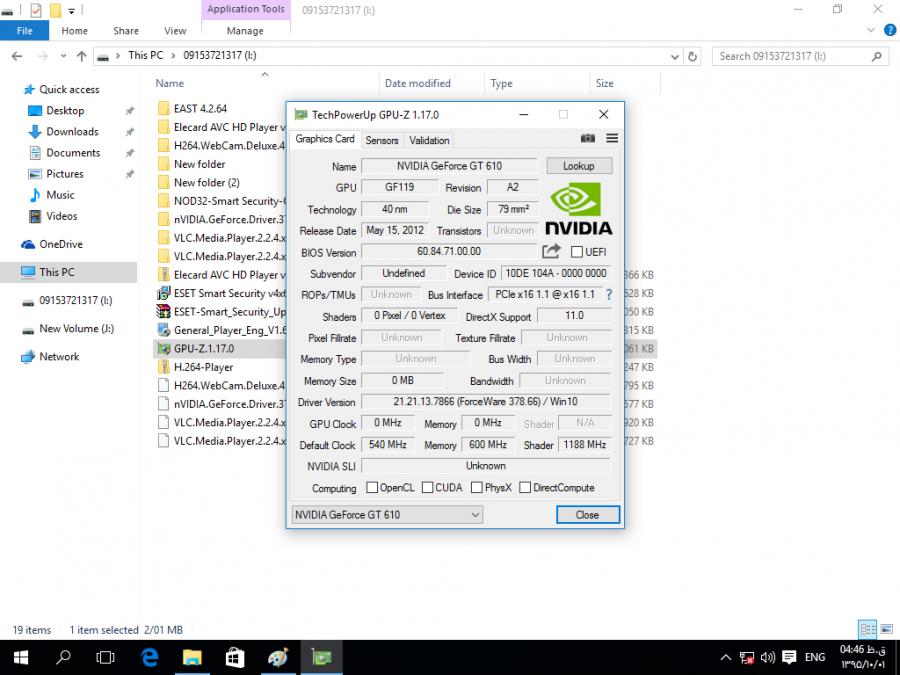
Task: Open the Windows Start menu
Action: (x=21, y=657)
